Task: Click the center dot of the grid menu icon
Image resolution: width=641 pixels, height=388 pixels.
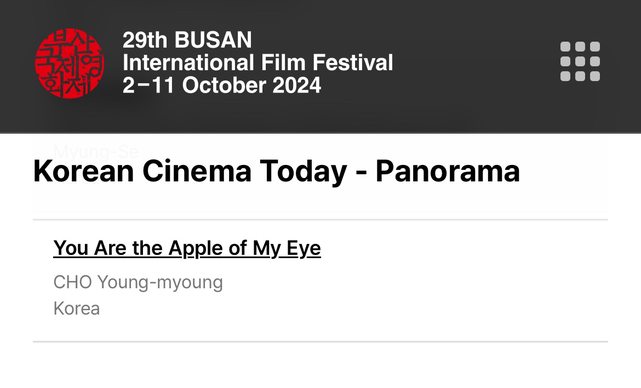Action: tap(580, 61)
